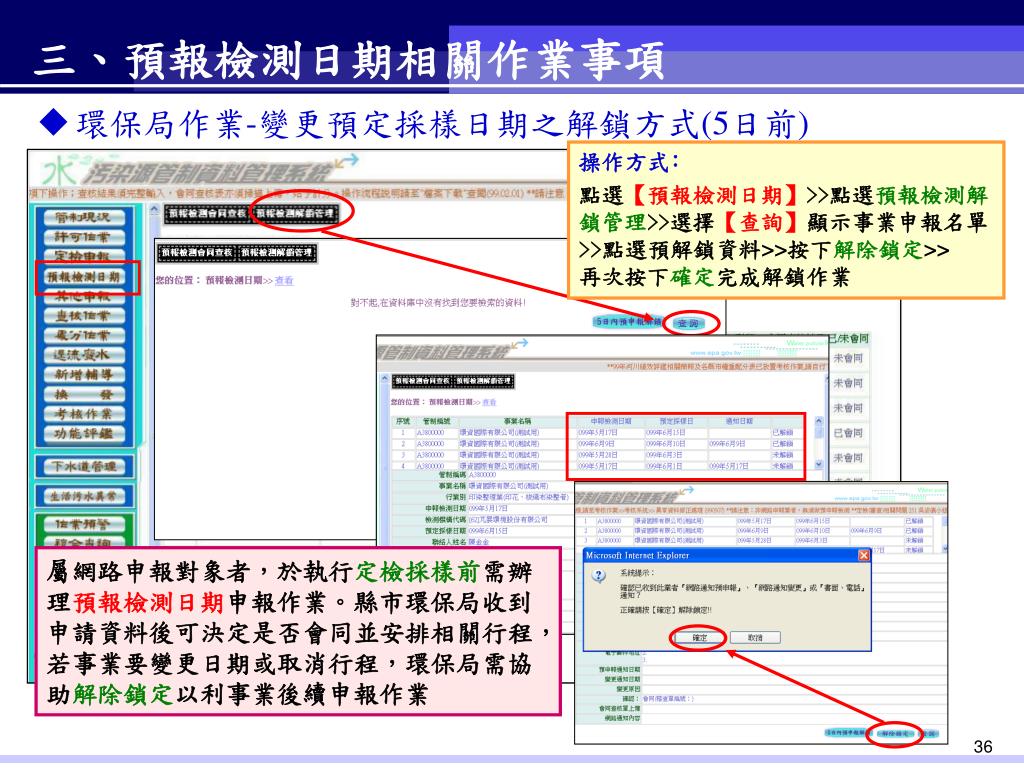Select 預報檢測解鎖管理 tab in middle window
Viewport: 1024px width, 768px height.
483,381
